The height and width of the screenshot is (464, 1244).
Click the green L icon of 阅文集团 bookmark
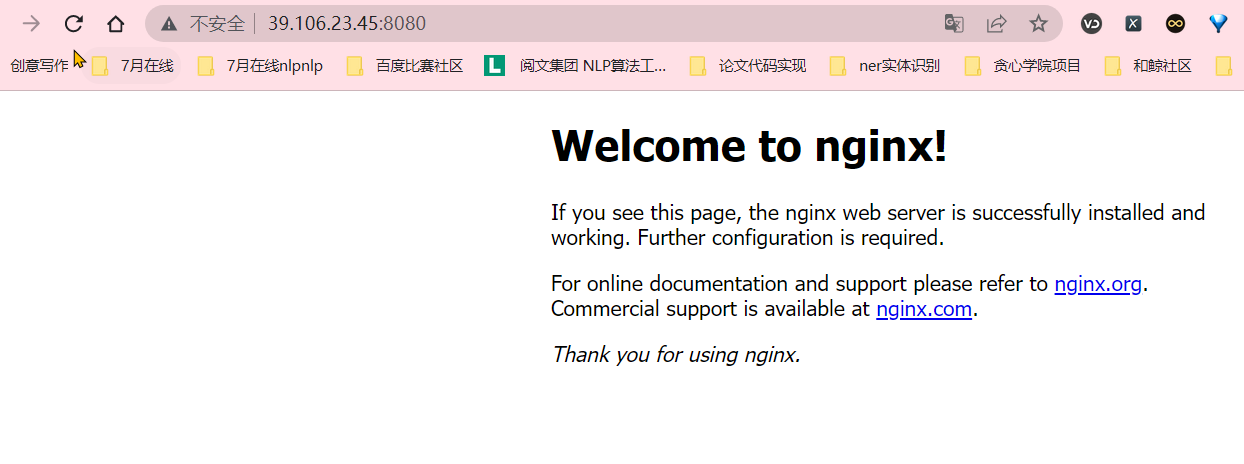pyautogui.click(x=494, y=66)
